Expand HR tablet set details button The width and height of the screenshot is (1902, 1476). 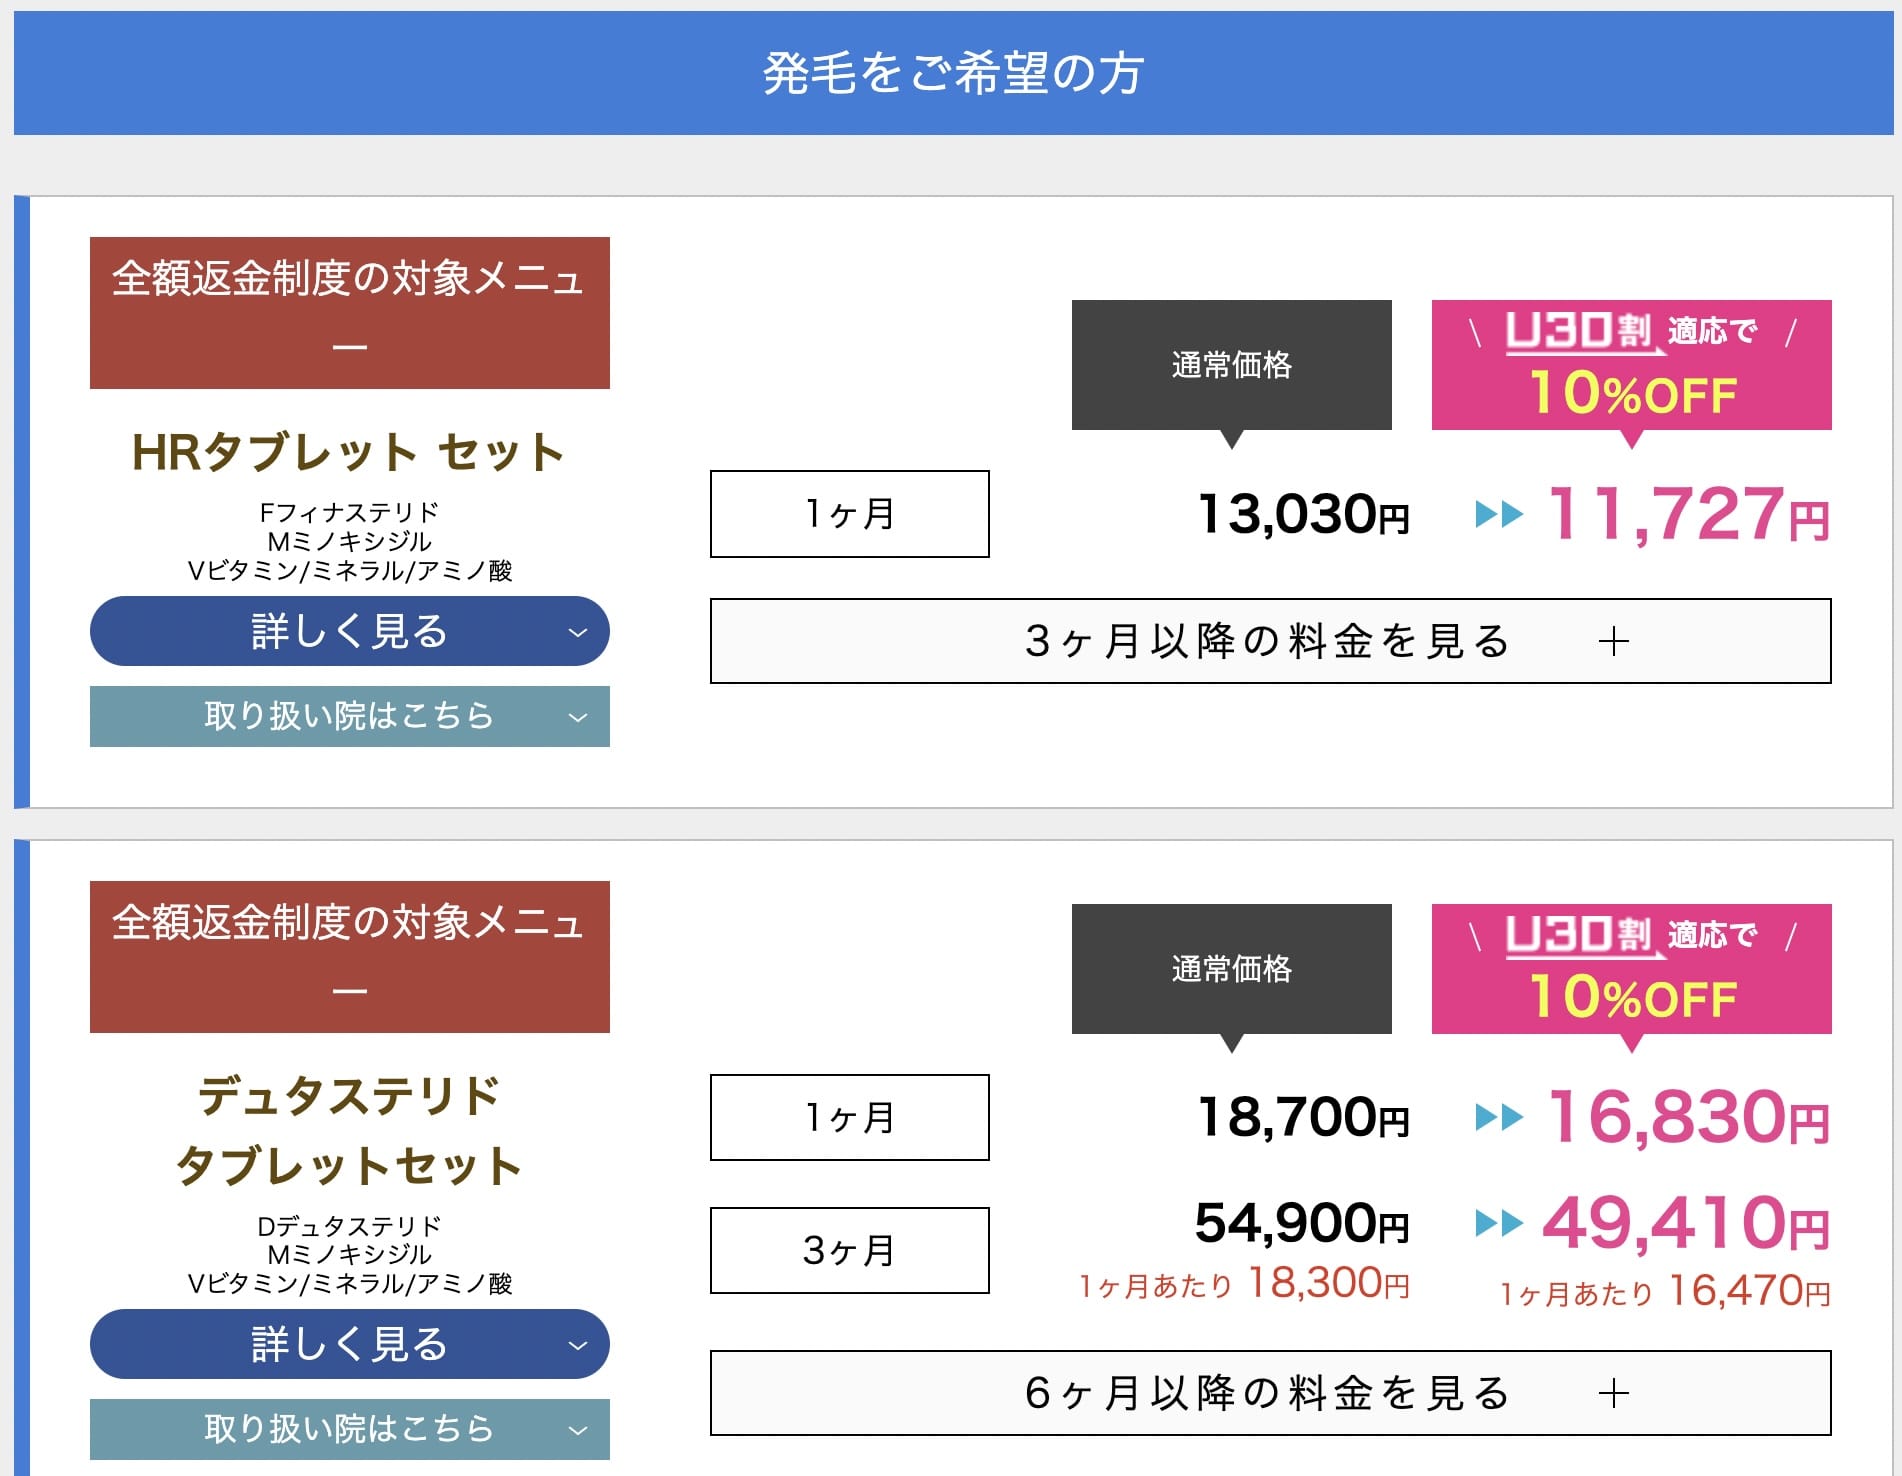349,631
